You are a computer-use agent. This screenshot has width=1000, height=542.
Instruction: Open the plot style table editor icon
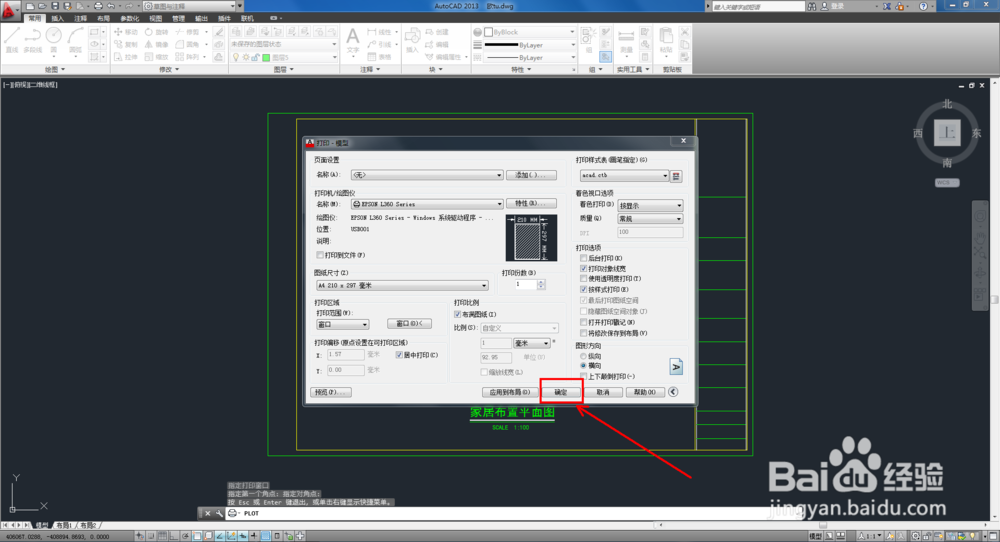point(677,175)
